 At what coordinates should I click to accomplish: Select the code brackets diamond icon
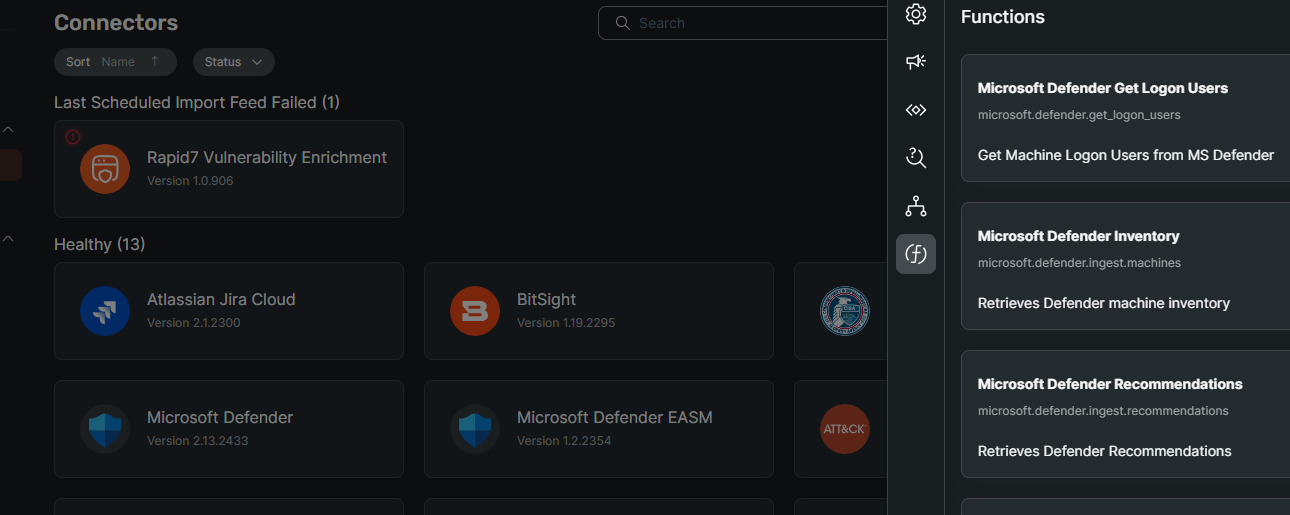[915, 110]
